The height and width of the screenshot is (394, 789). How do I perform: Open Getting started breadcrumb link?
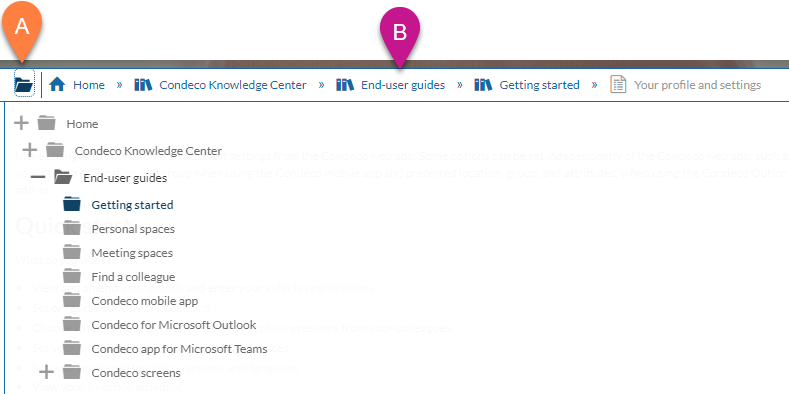pos(539,85)
